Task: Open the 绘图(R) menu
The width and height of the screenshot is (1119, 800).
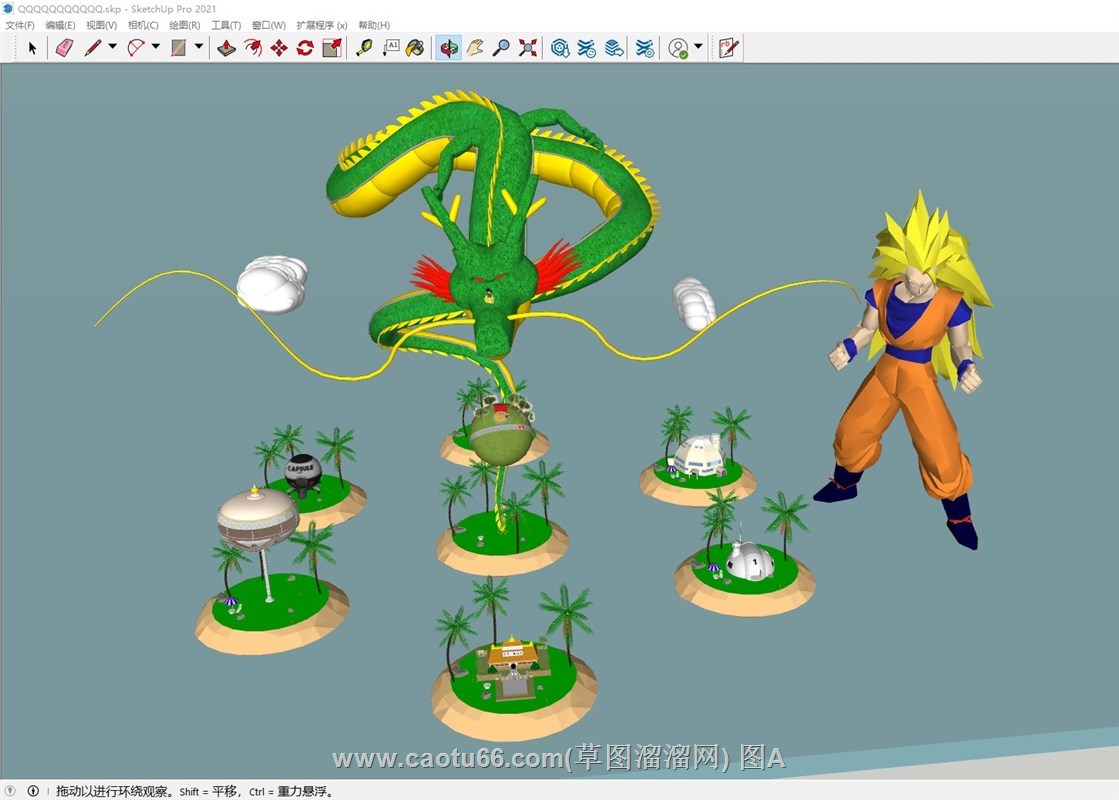Action: tap(185, 25)
